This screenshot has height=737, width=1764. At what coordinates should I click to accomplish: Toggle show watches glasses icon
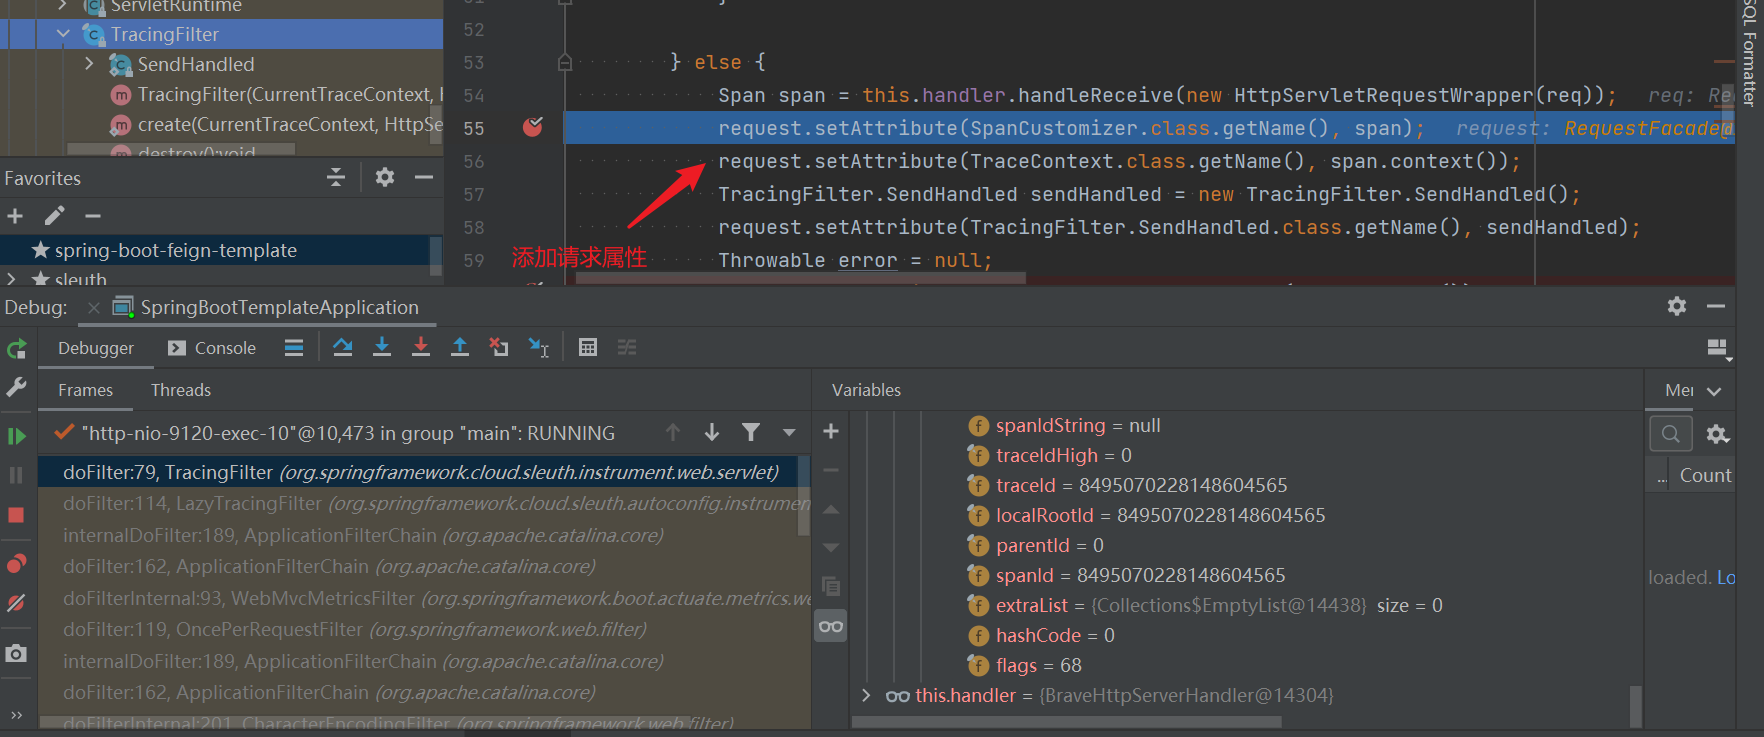point(830,626)
